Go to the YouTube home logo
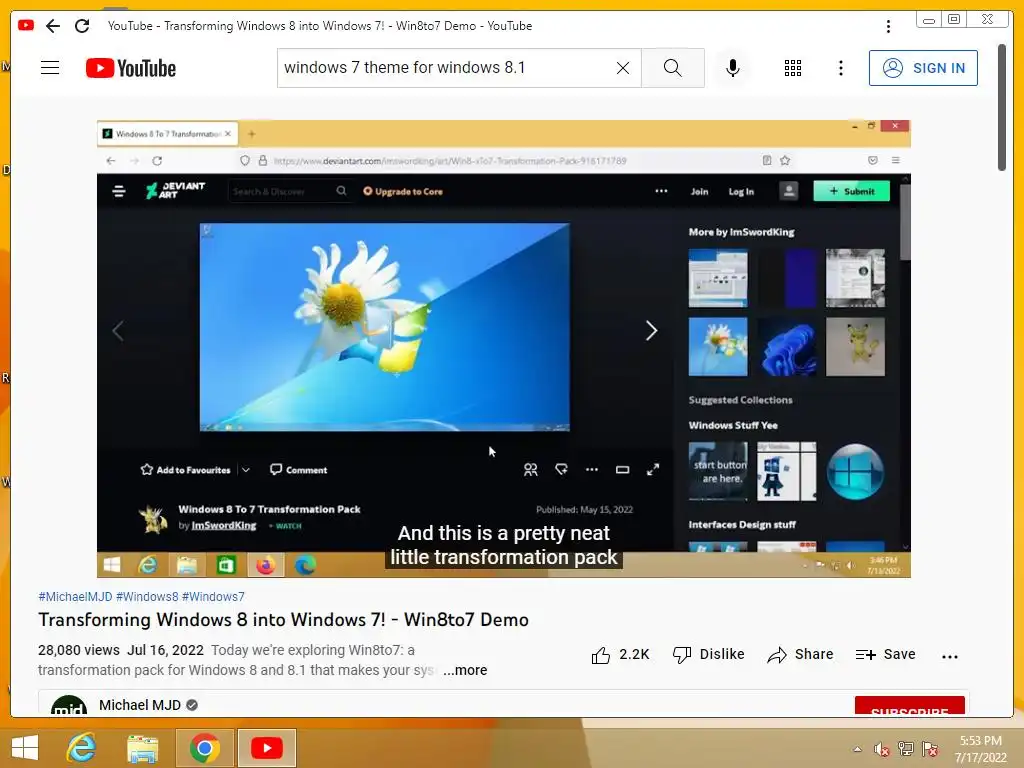The width and height of the screenshot is (1024, 768). (x=131, y=68)
